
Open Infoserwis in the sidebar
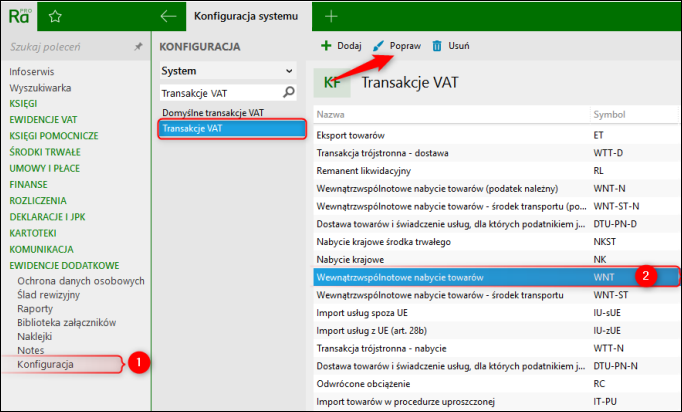click(x=32, y=72)
